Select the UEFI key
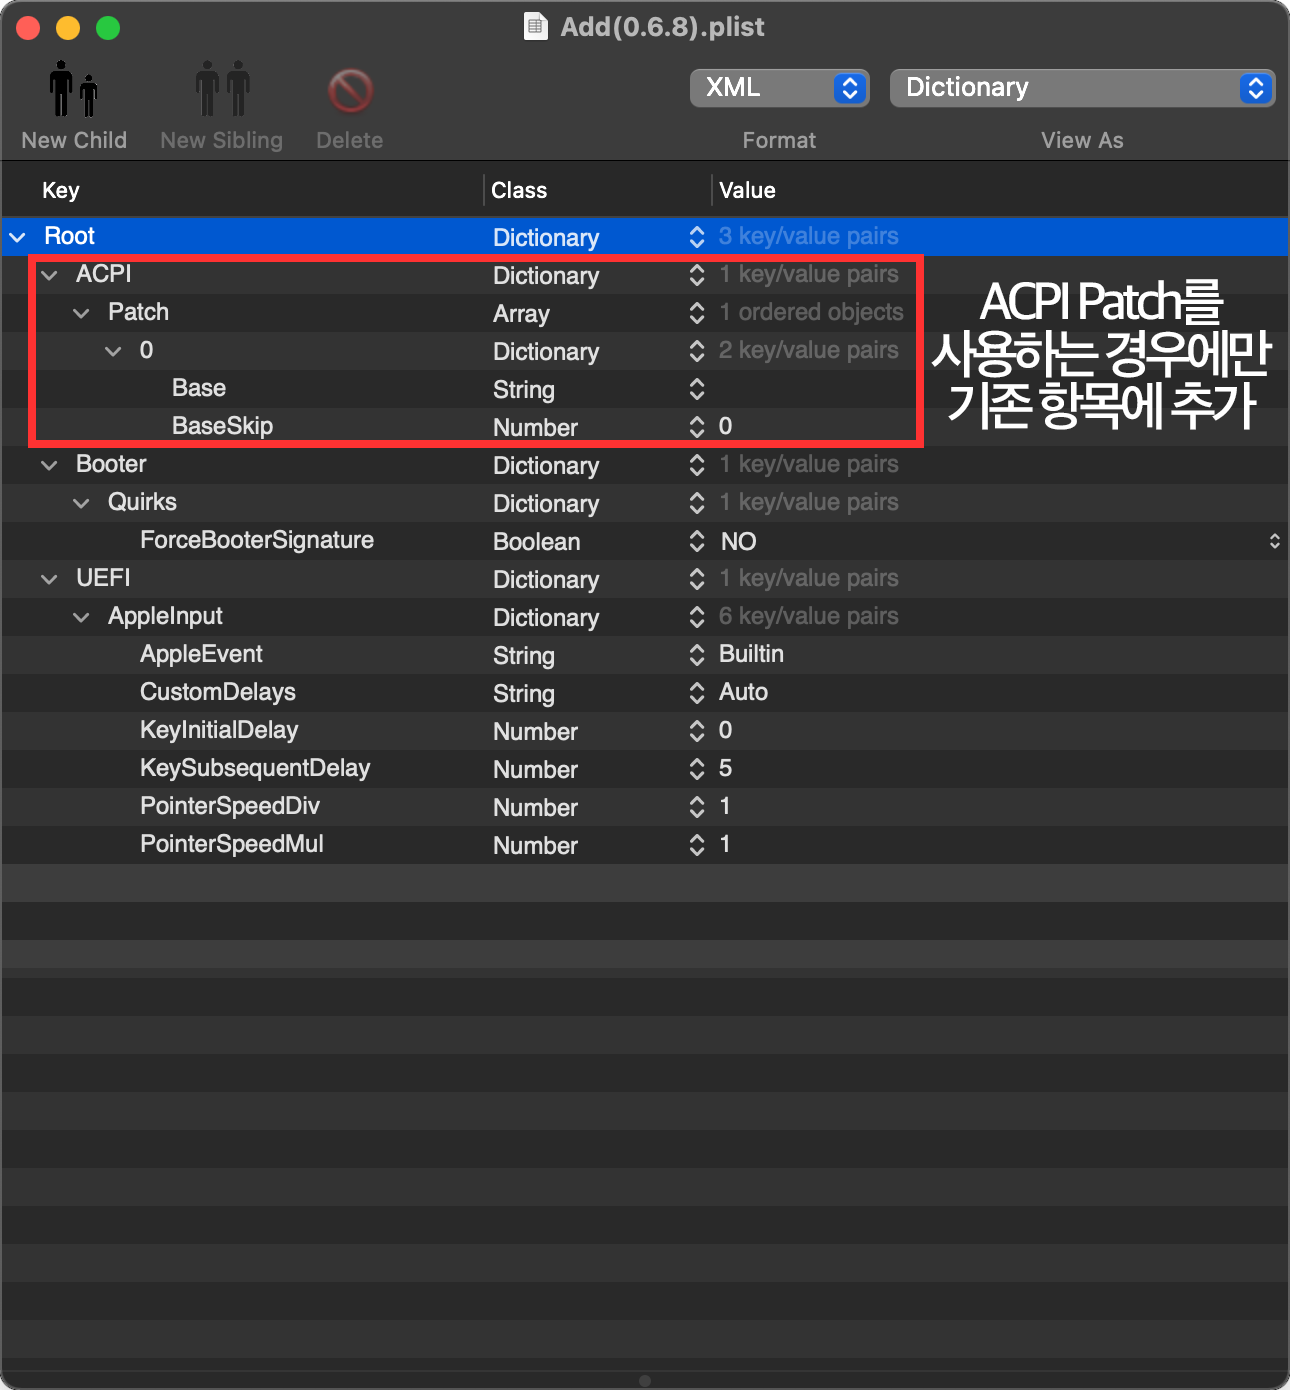Image resolution: width=1290 pixels, height=1390 pixels. pos(103,578)
